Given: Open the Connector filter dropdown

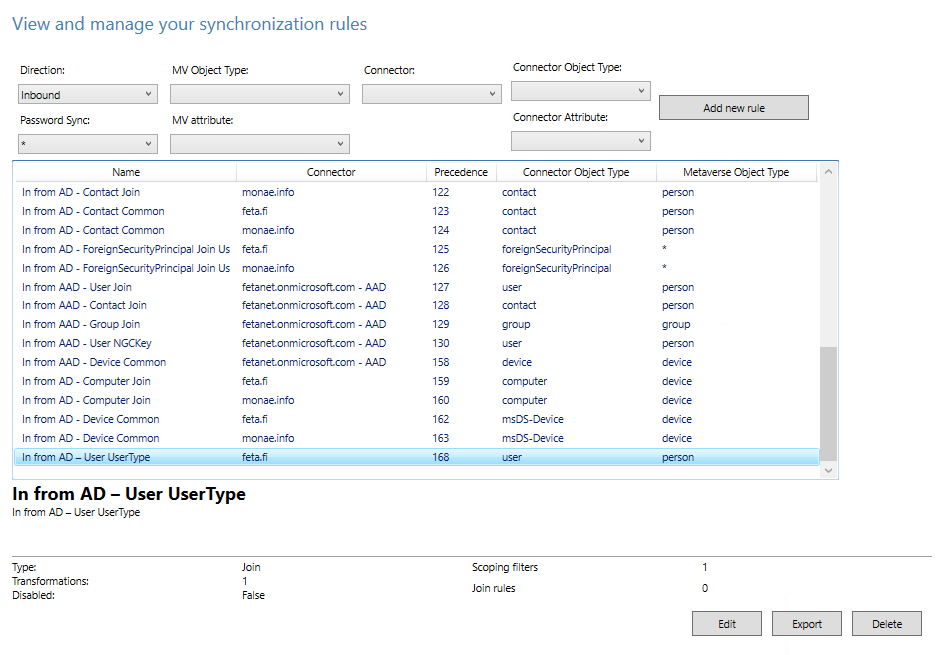Looking at the screenshot, I should click(x=431, y=95).
